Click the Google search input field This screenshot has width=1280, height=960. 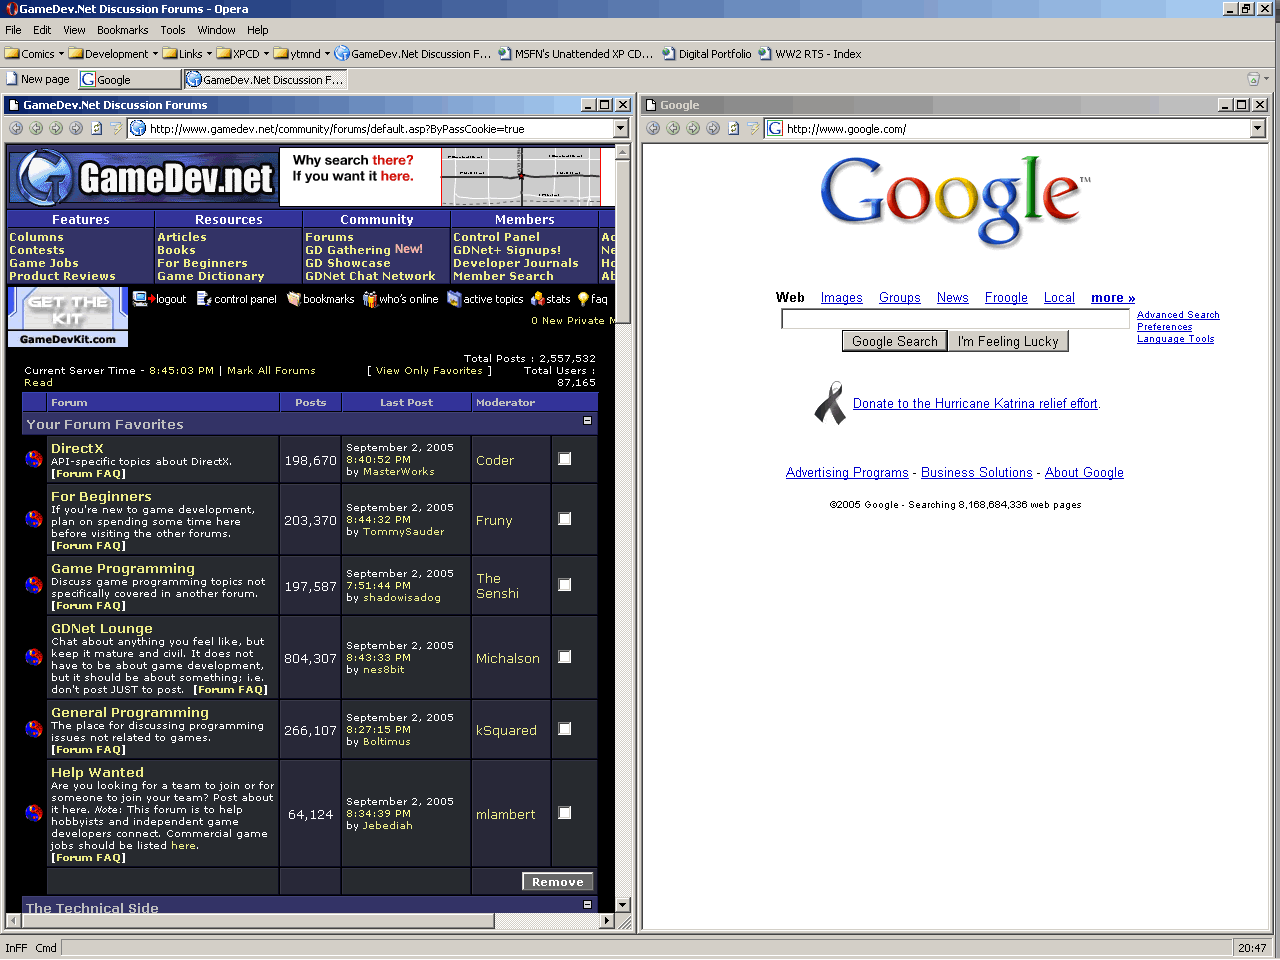point(955,319)
